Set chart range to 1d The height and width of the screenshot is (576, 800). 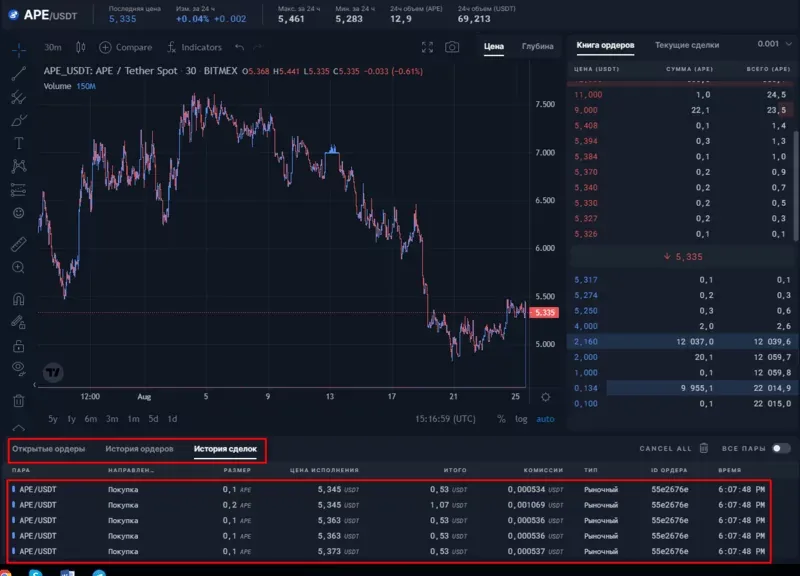tap(172, 419)
